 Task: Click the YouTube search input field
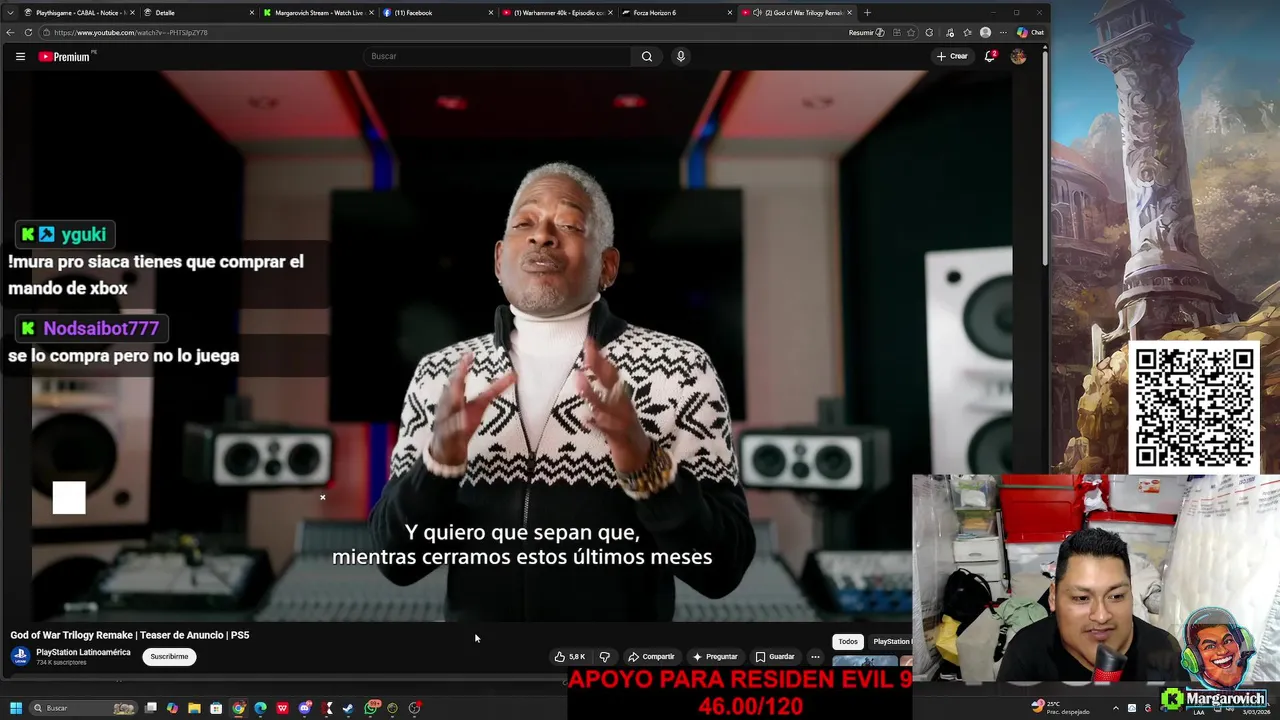(497, 56)
